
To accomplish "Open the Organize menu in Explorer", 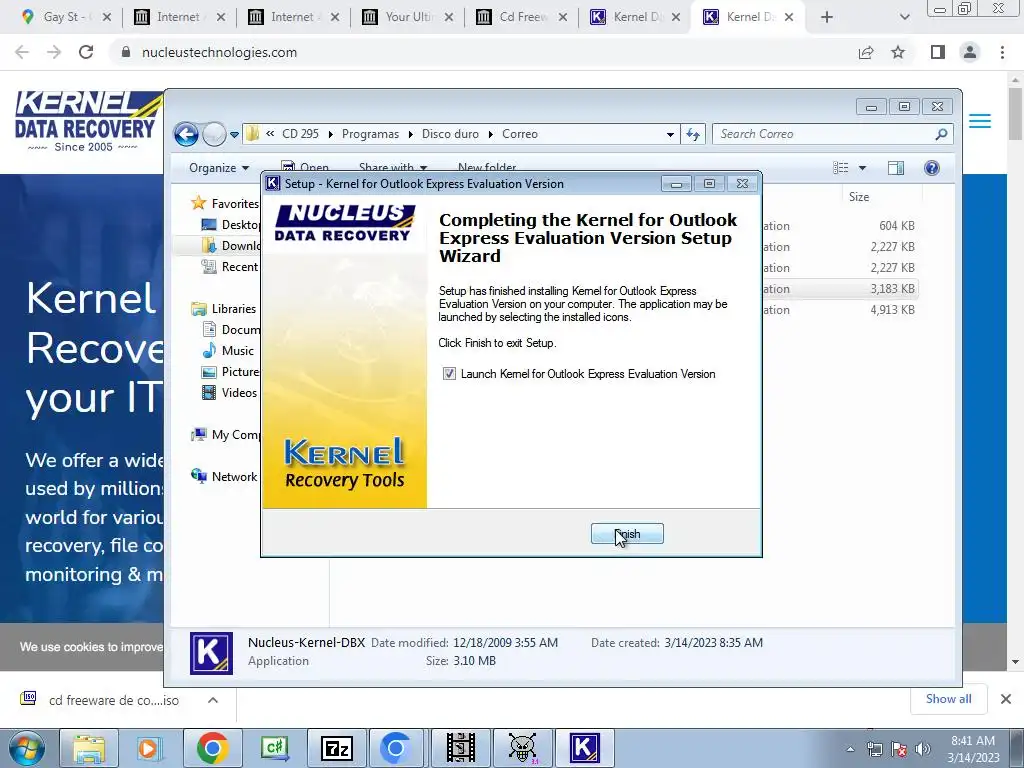I will (219, 168).
